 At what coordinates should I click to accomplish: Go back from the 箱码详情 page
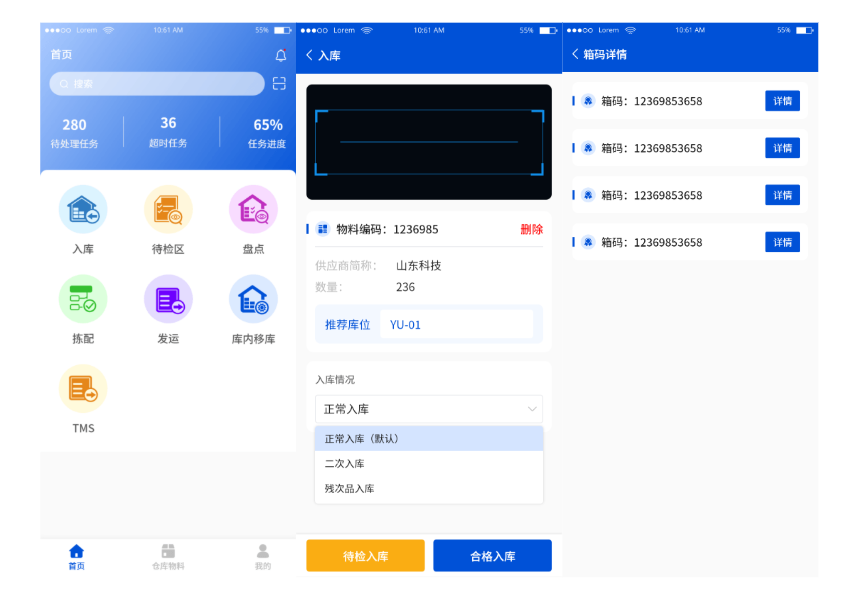(576, 54)
